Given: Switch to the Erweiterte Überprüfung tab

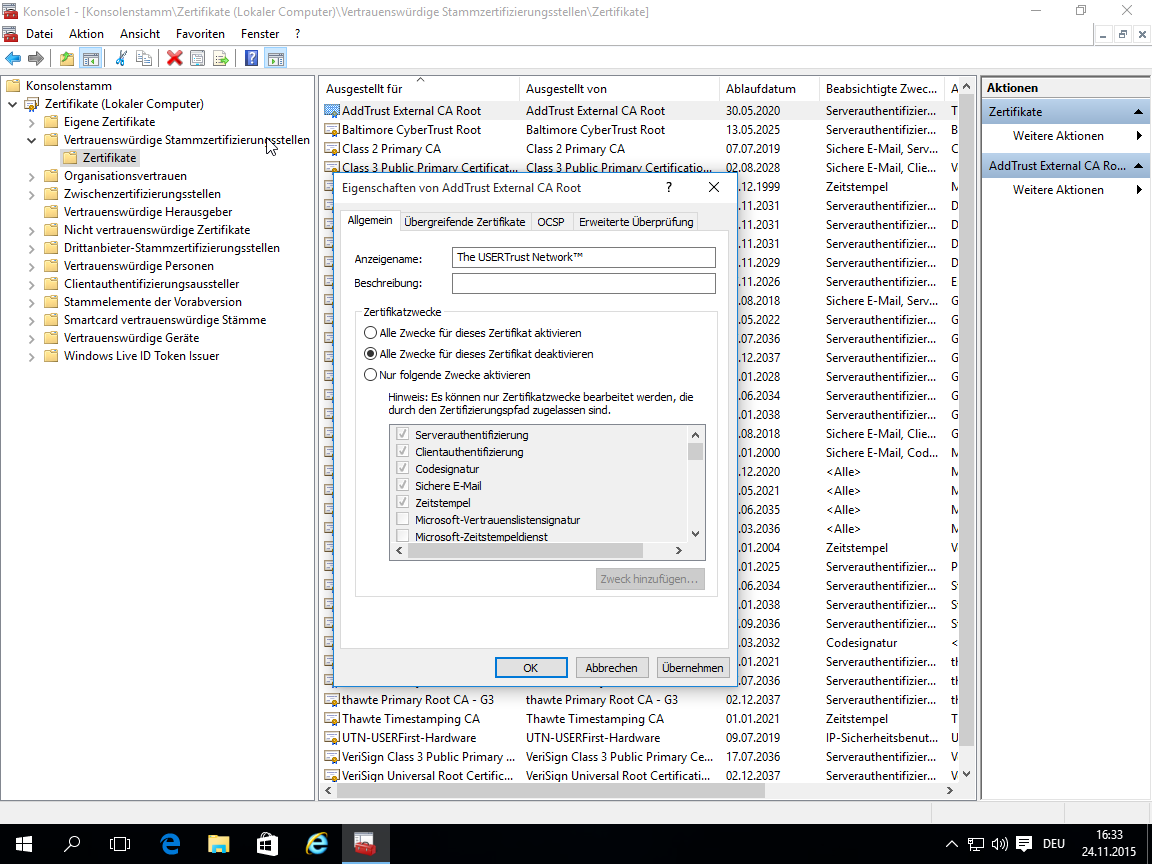Looking at the screenshot, I should click(636, 222).
